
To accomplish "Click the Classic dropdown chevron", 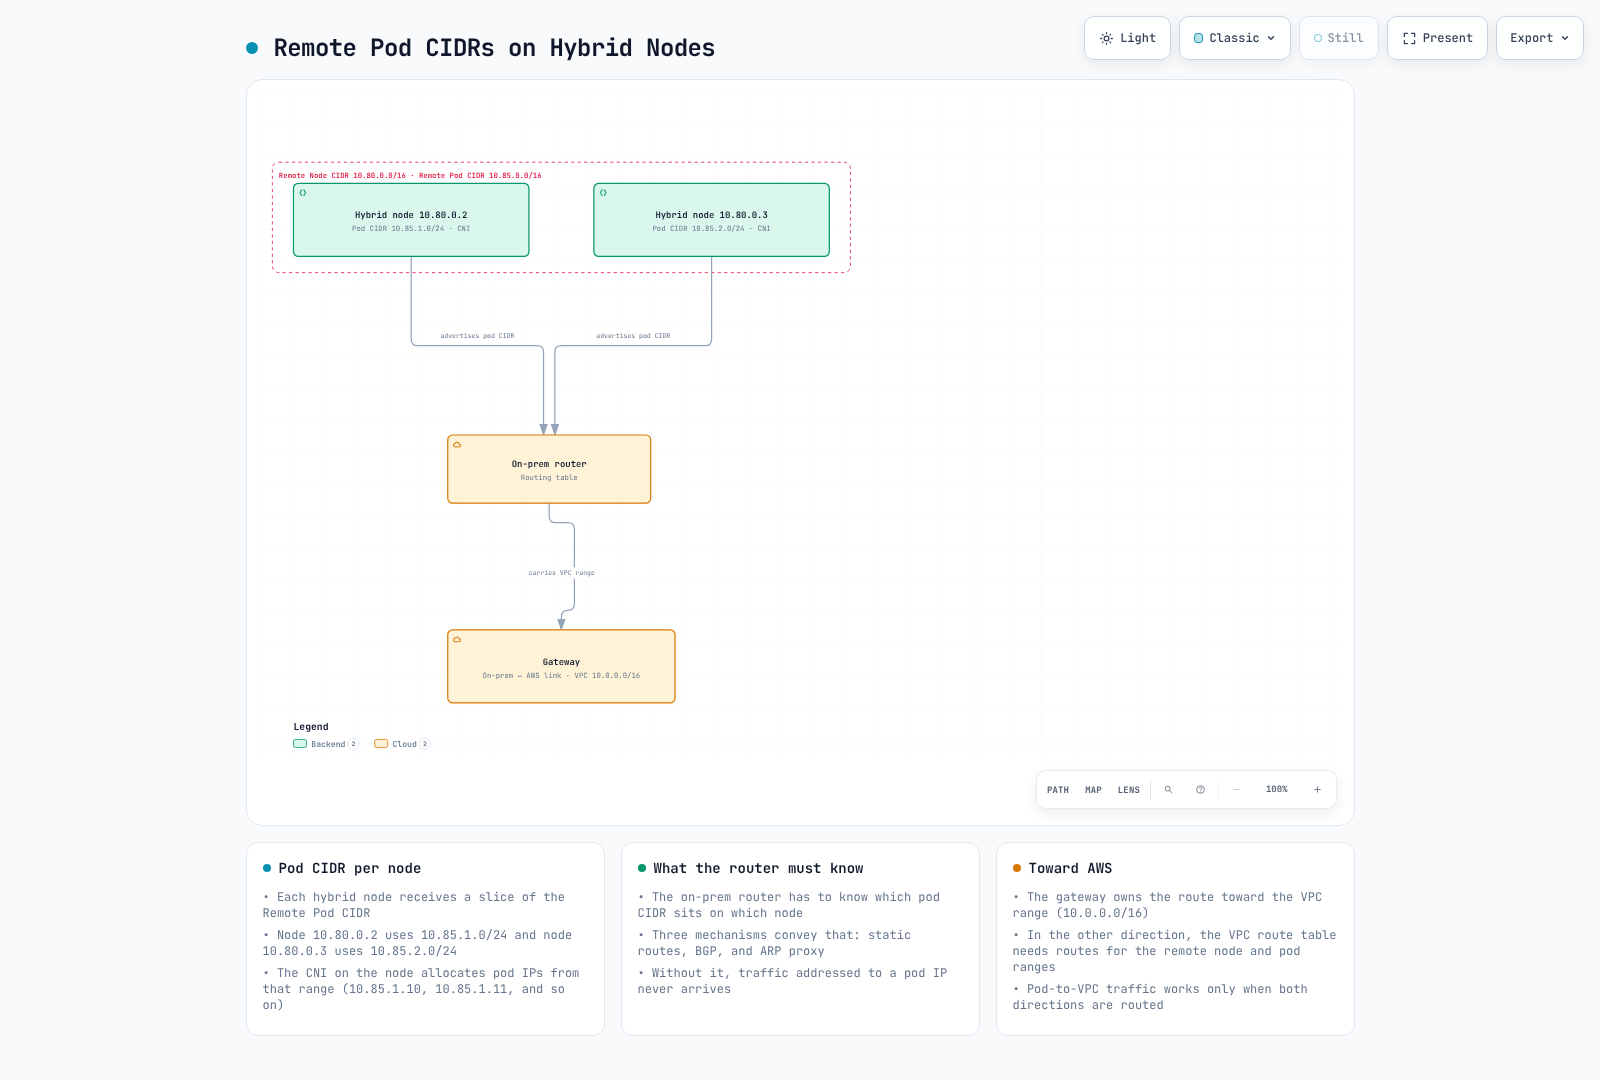I will click(x=1271, y=38).
